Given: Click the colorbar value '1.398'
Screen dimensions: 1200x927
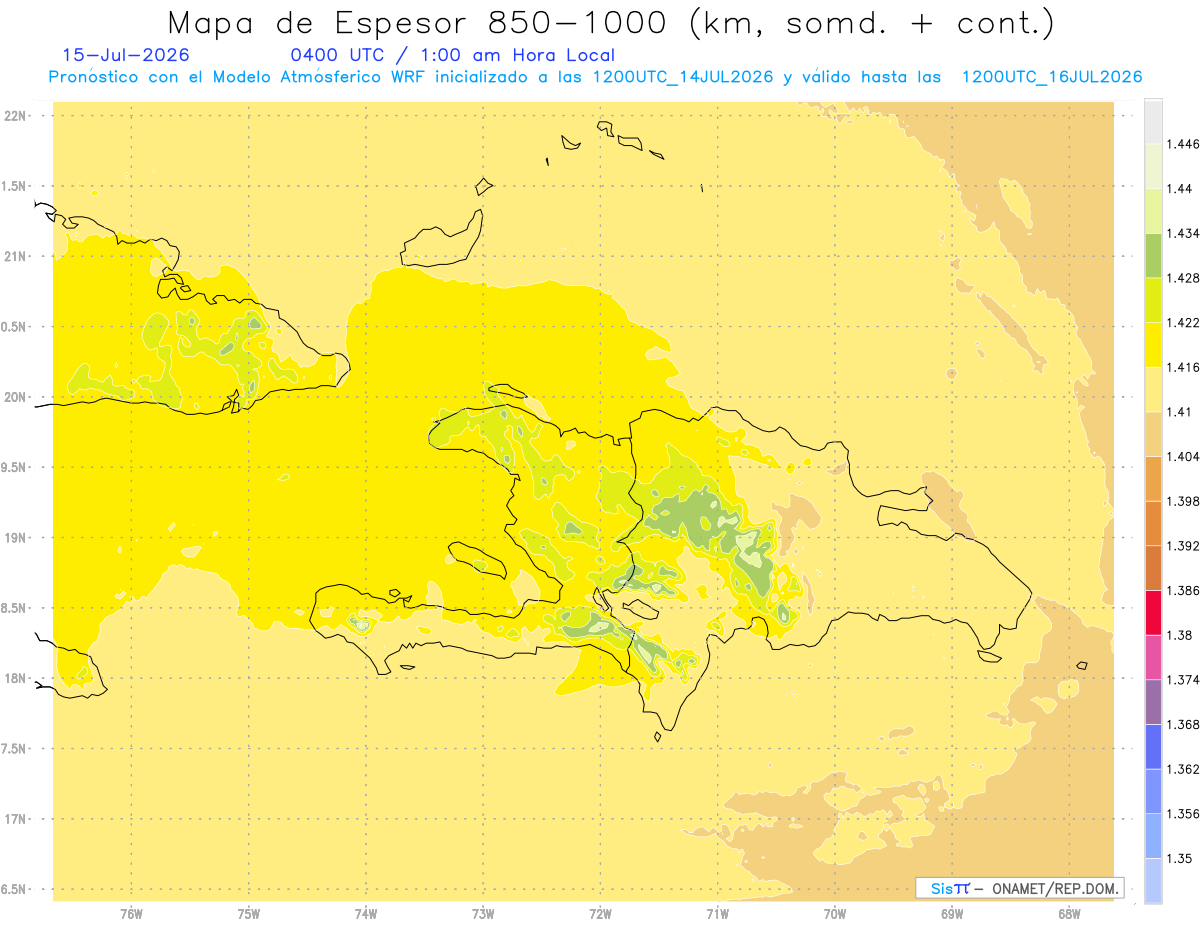Looking at the screenshot, I should [1183, 501].
